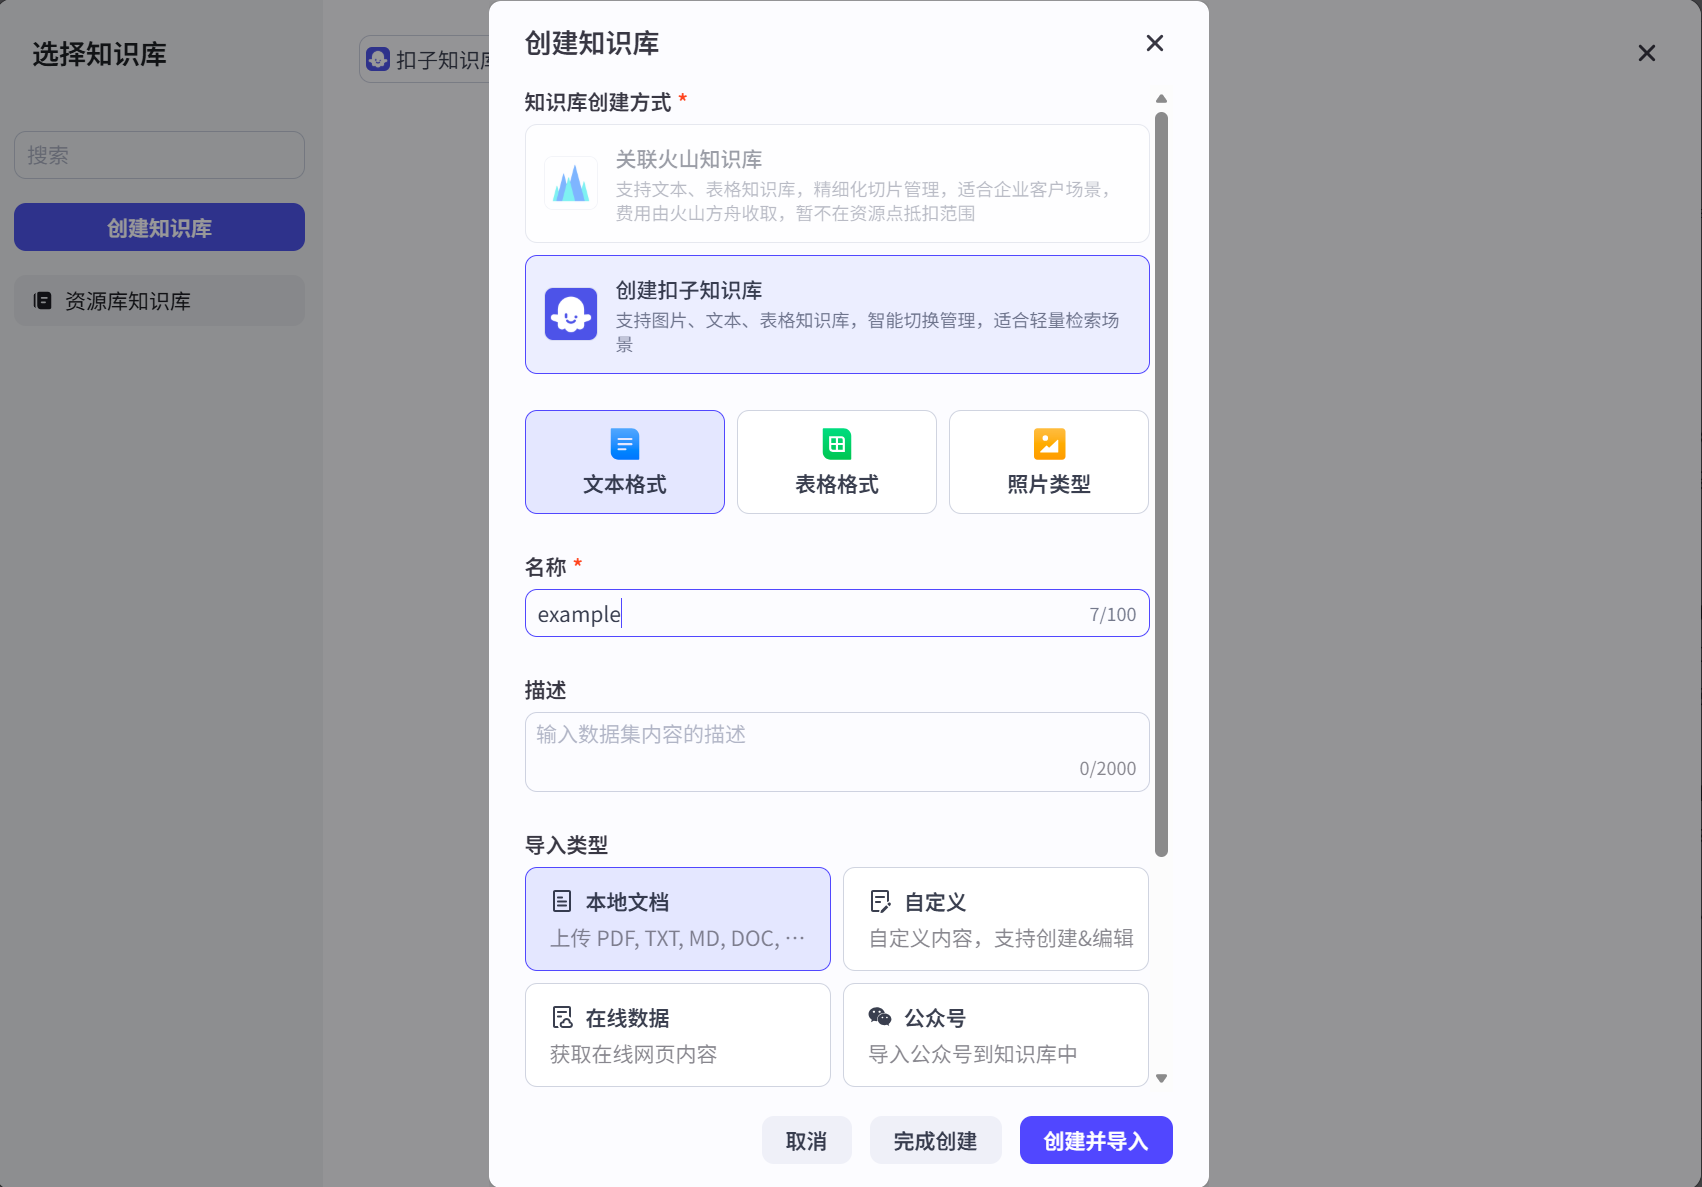Click the 创建扣子知识库 robot icon
The image size is (1702, 1187).
pos(570,313)
